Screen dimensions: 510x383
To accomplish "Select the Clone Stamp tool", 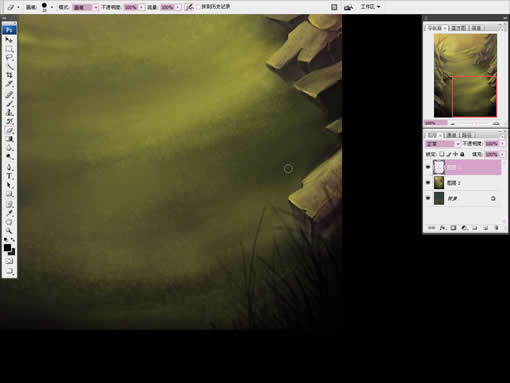I will point(9,112).
